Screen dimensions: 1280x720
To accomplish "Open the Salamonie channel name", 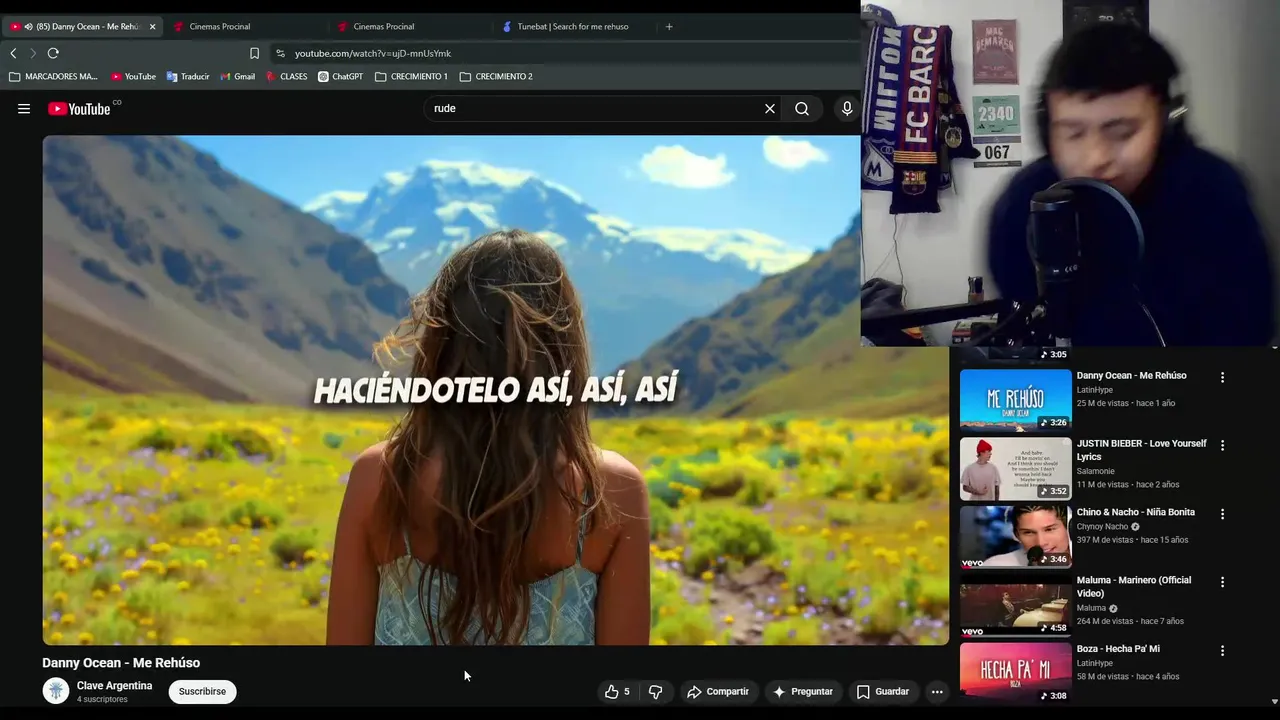I will click(1097, 471).
